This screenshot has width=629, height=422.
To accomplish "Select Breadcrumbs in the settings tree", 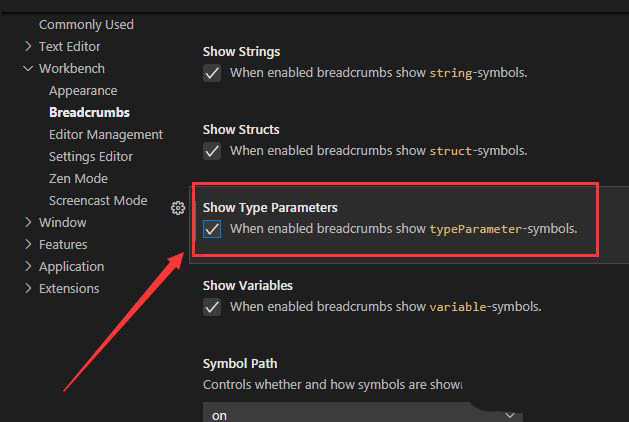I will [89, 113].
